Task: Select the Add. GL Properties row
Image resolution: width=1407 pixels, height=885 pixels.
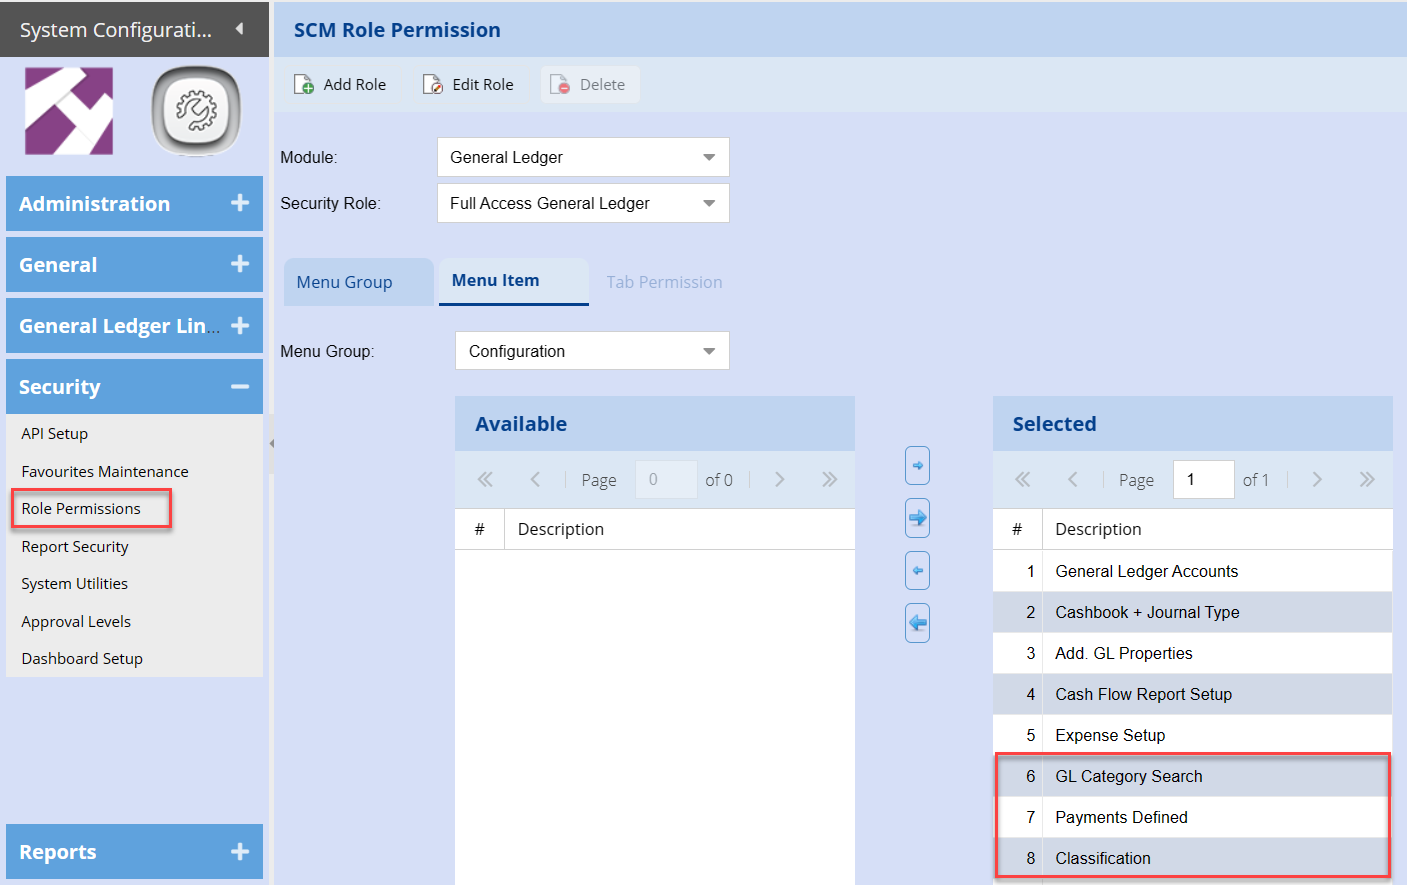Action: 1193,653
